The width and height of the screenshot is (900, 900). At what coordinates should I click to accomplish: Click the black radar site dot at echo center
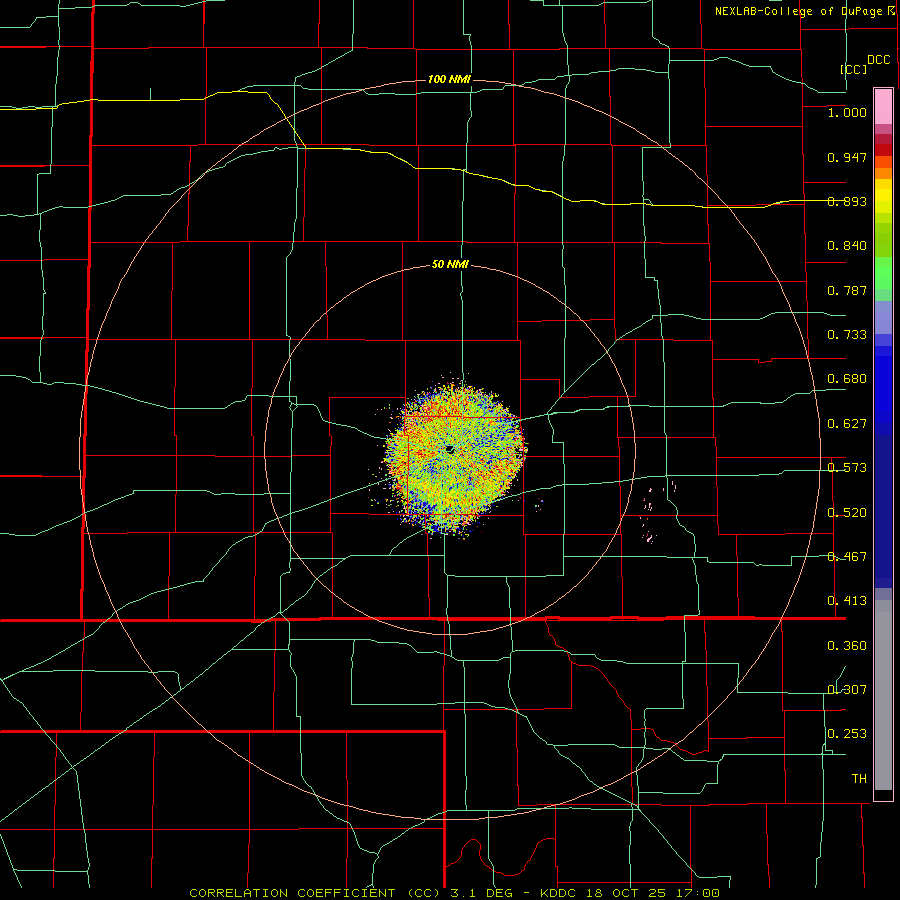click(x=450, y=449)
